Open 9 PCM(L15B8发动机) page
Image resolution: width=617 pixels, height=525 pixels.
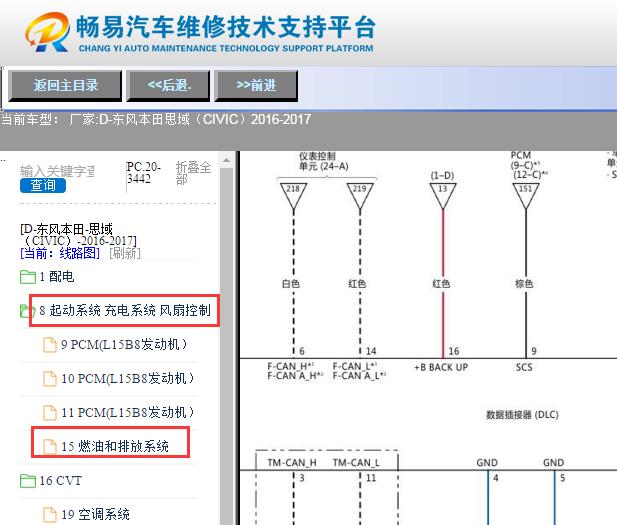[124, 345]
